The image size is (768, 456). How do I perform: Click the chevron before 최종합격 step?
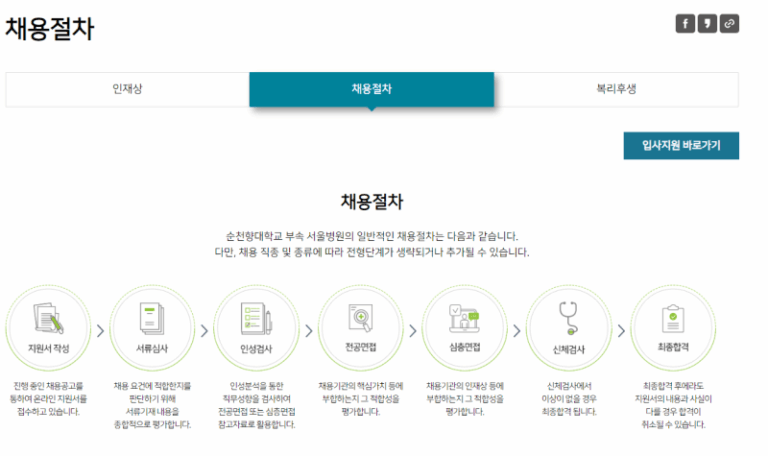point(620,330)
